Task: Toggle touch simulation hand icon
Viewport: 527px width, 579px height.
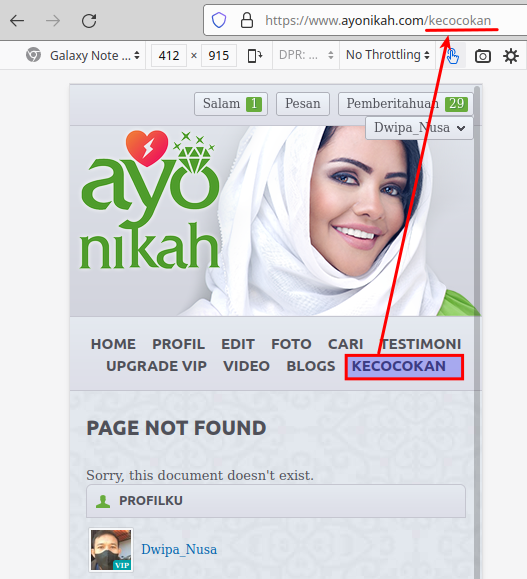Action: tap(452, 56)
